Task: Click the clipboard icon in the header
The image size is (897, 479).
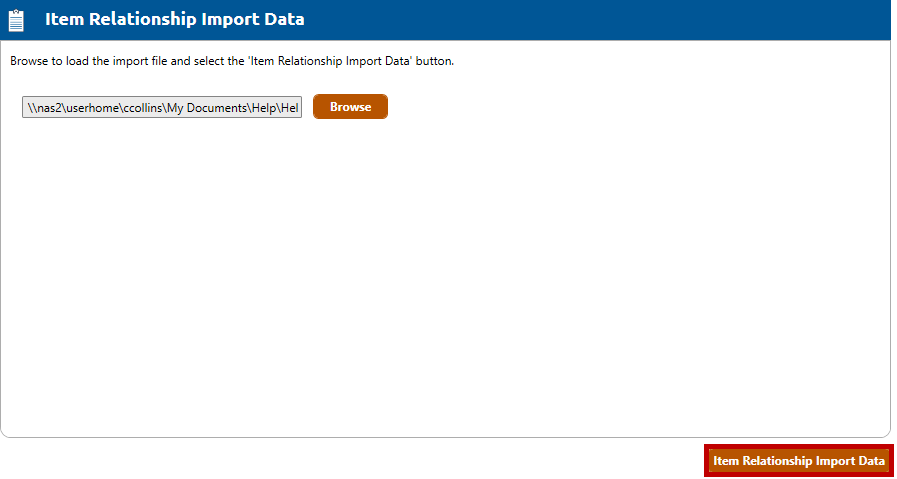Action: click(x=16, y=20)
